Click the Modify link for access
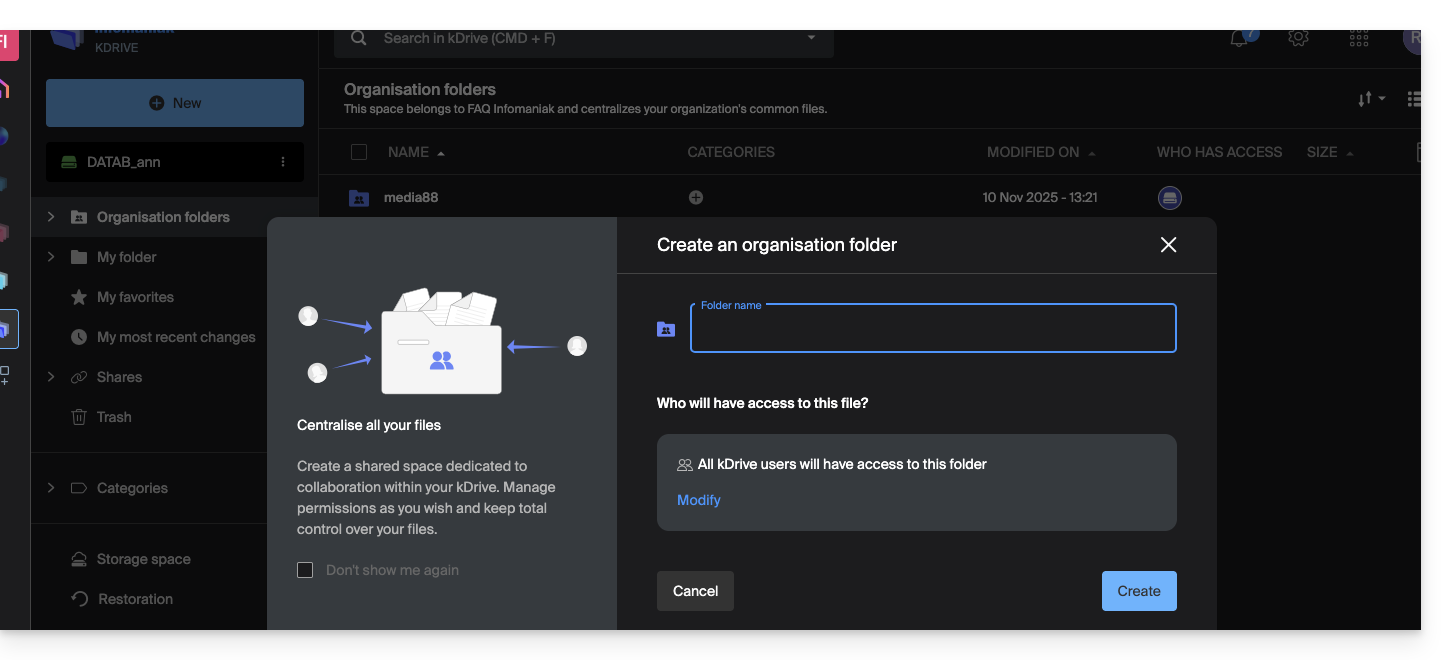 698,500
